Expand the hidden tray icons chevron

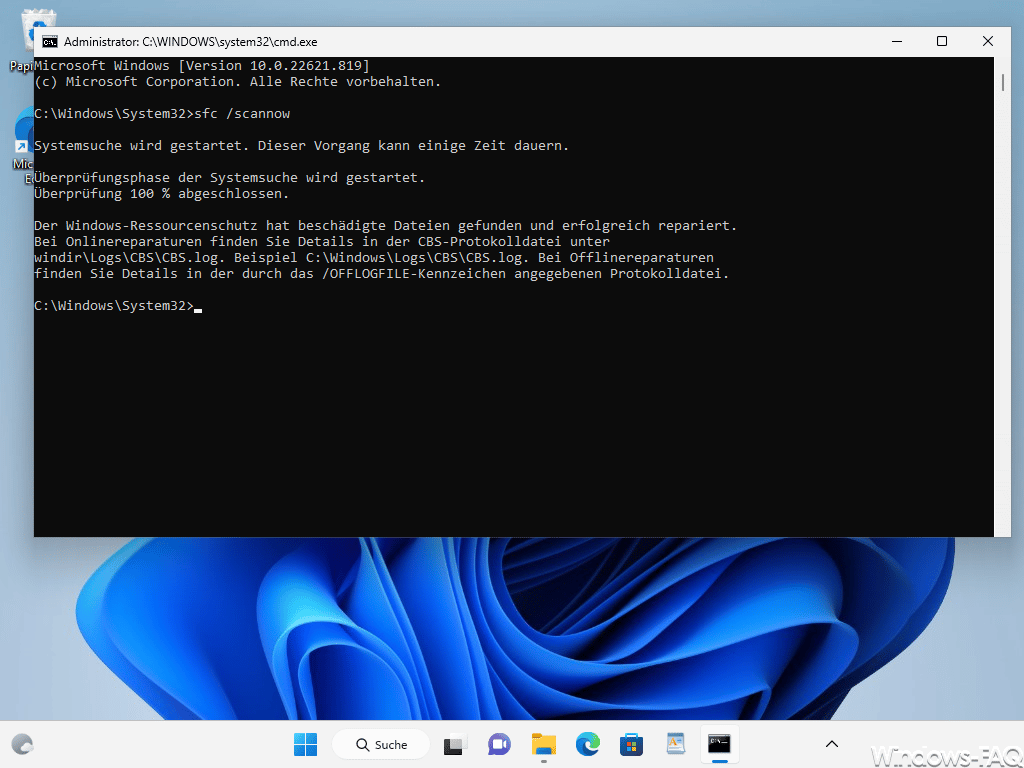[831, 744]
